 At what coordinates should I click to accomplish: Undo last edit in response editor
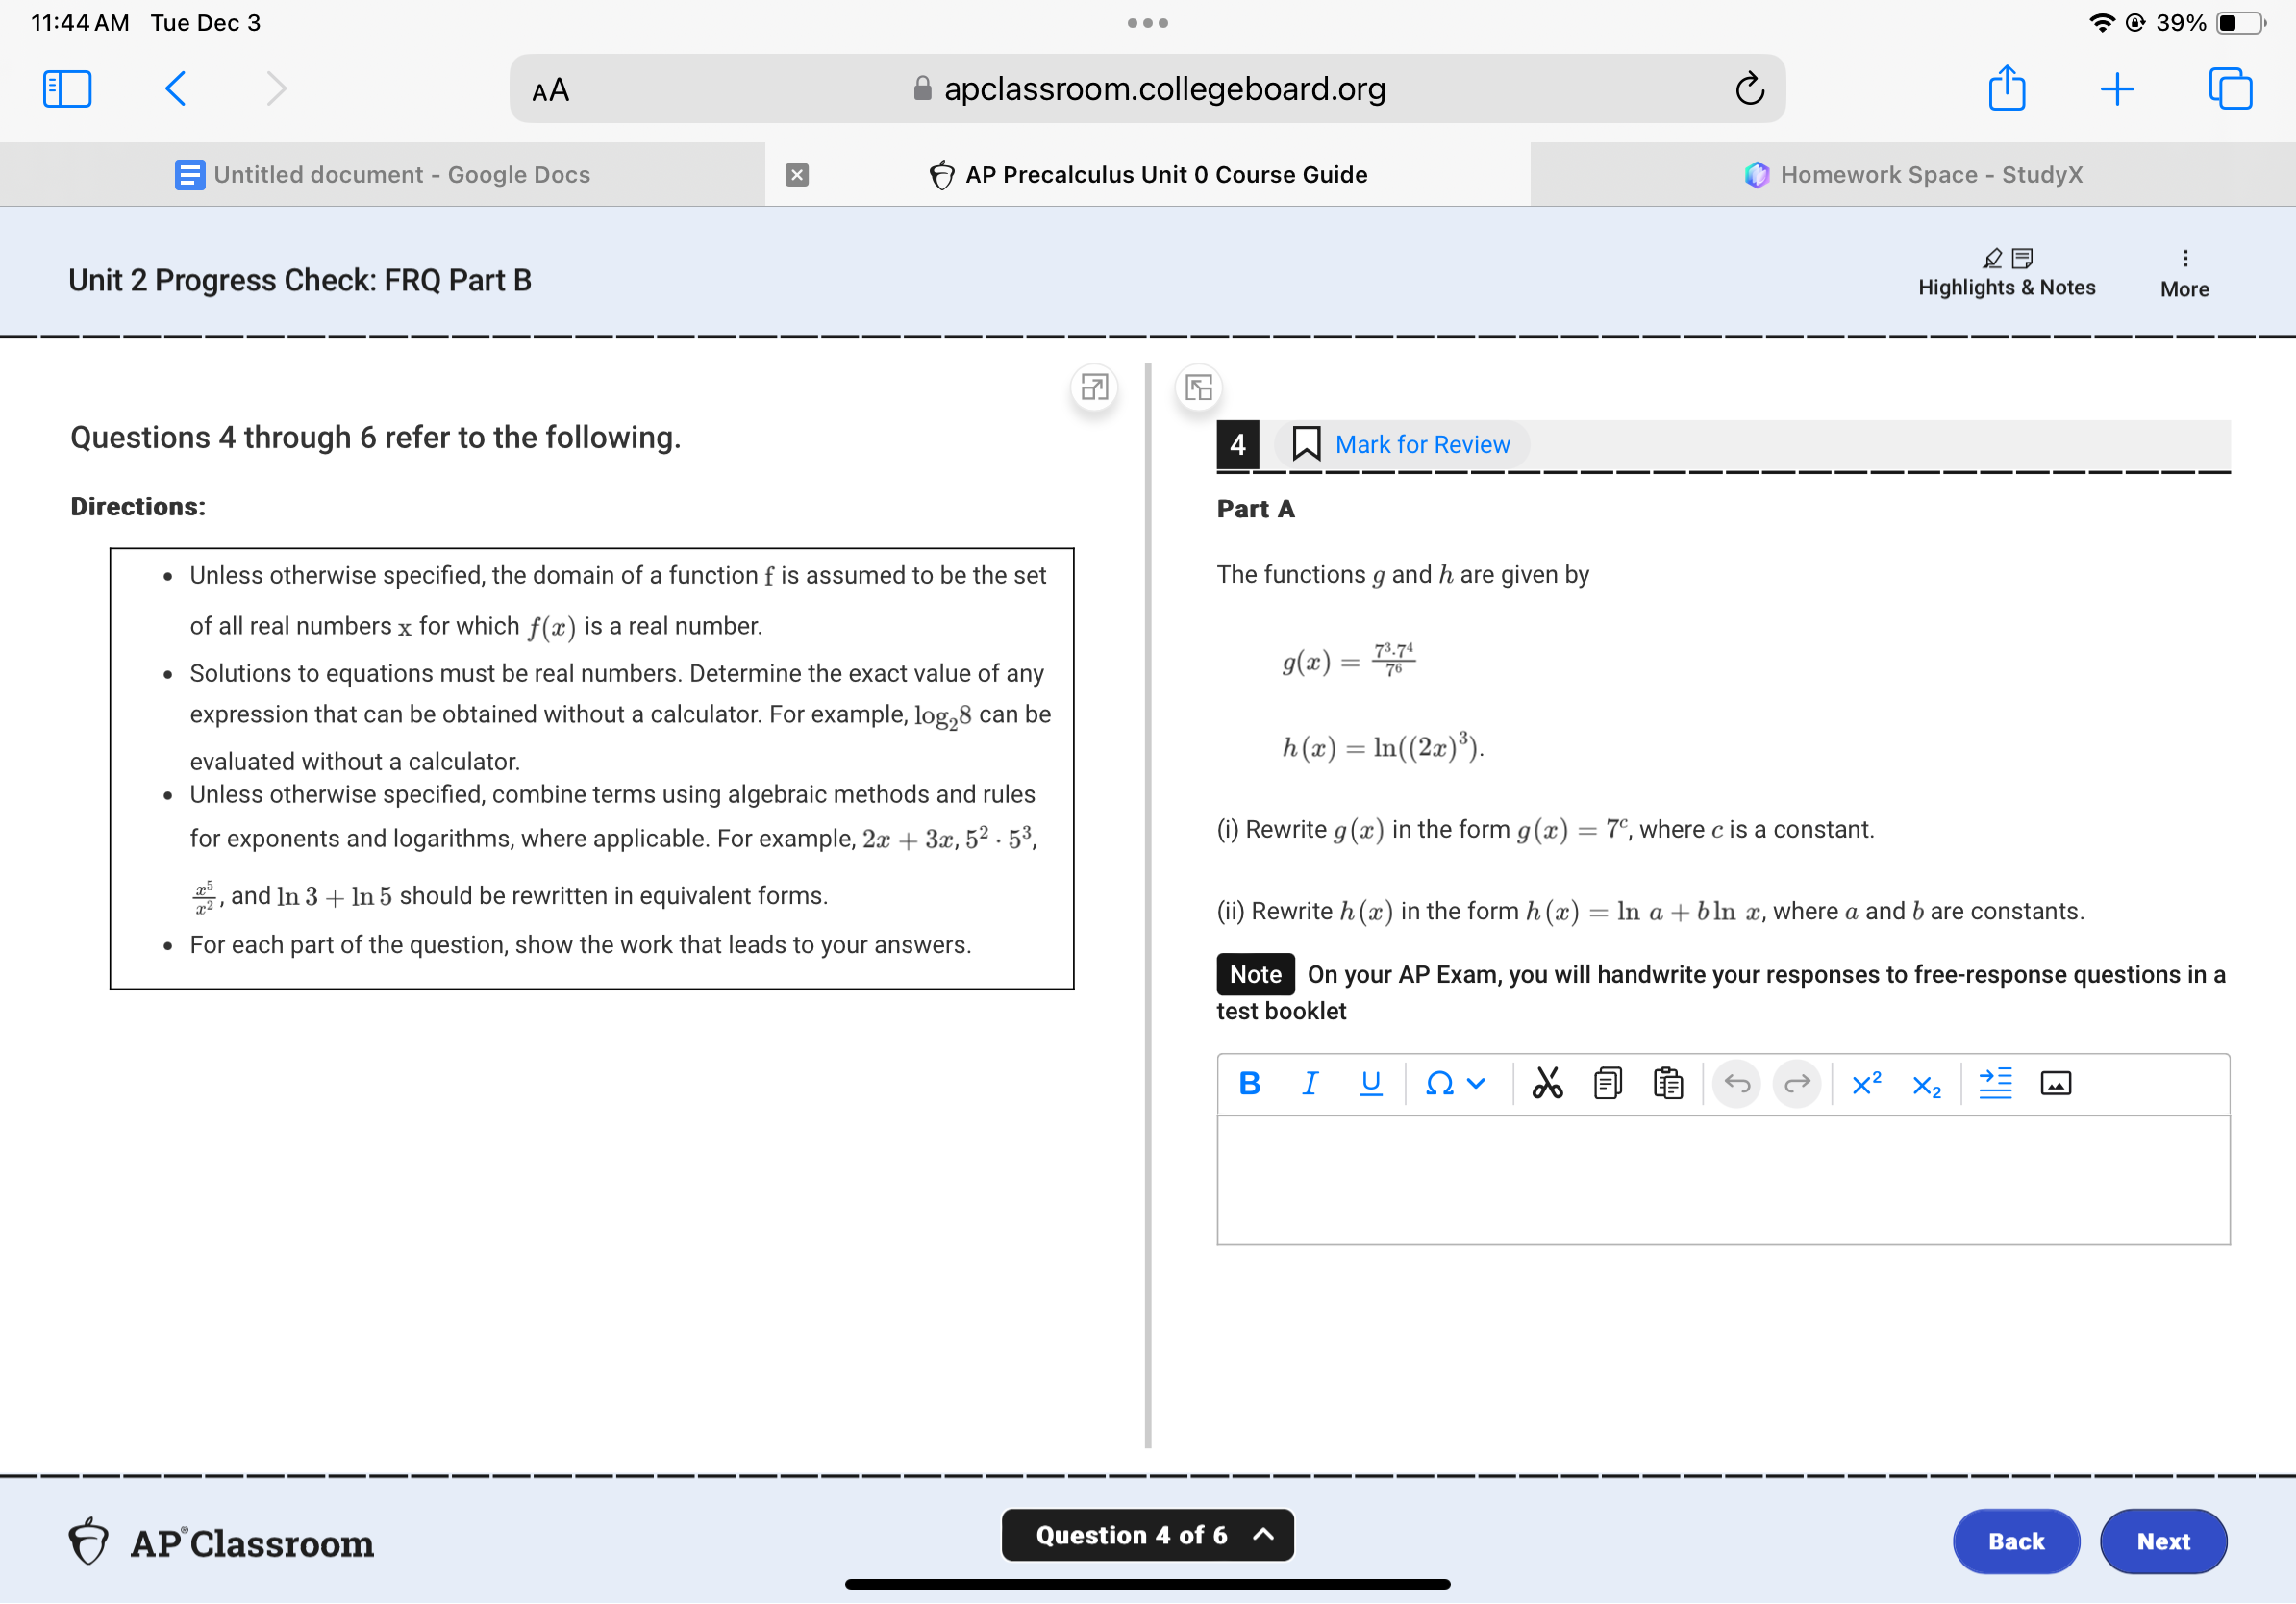(x=1736, y=1083)
